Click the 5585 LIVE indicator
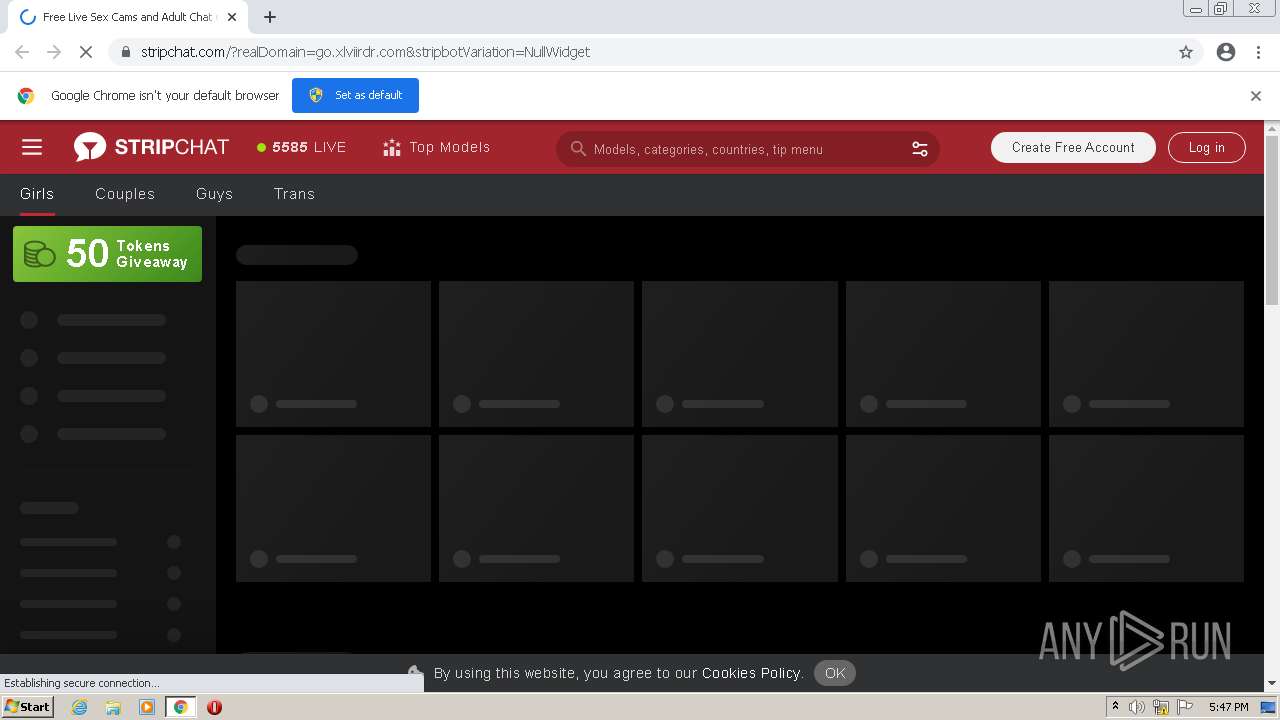Image resolution: width=1280 pixels, height=720 pixels. (x=301, y=147)
